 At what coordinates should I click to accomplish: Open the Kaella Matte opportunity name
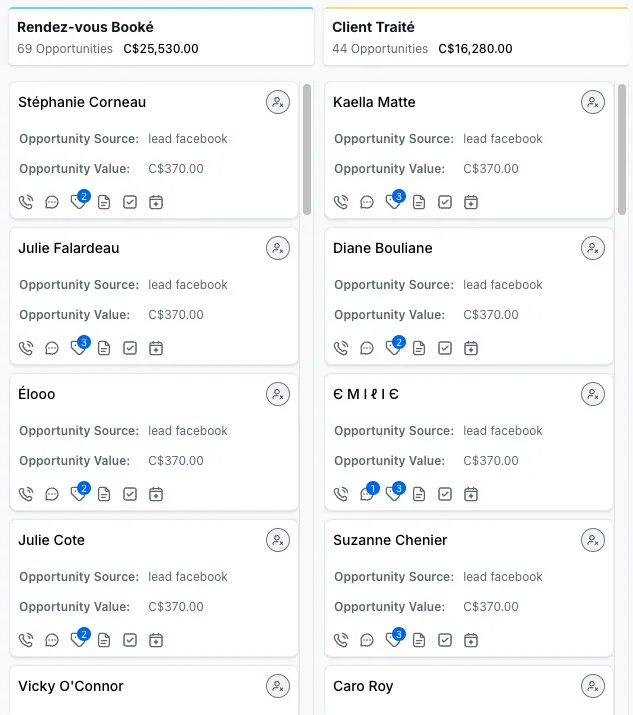click(374, 102)
